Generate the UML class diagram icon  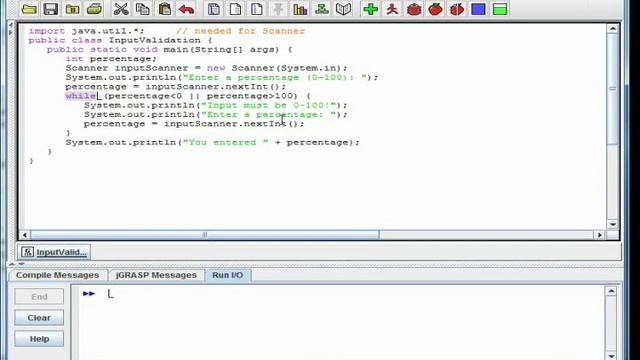(322, 9)
